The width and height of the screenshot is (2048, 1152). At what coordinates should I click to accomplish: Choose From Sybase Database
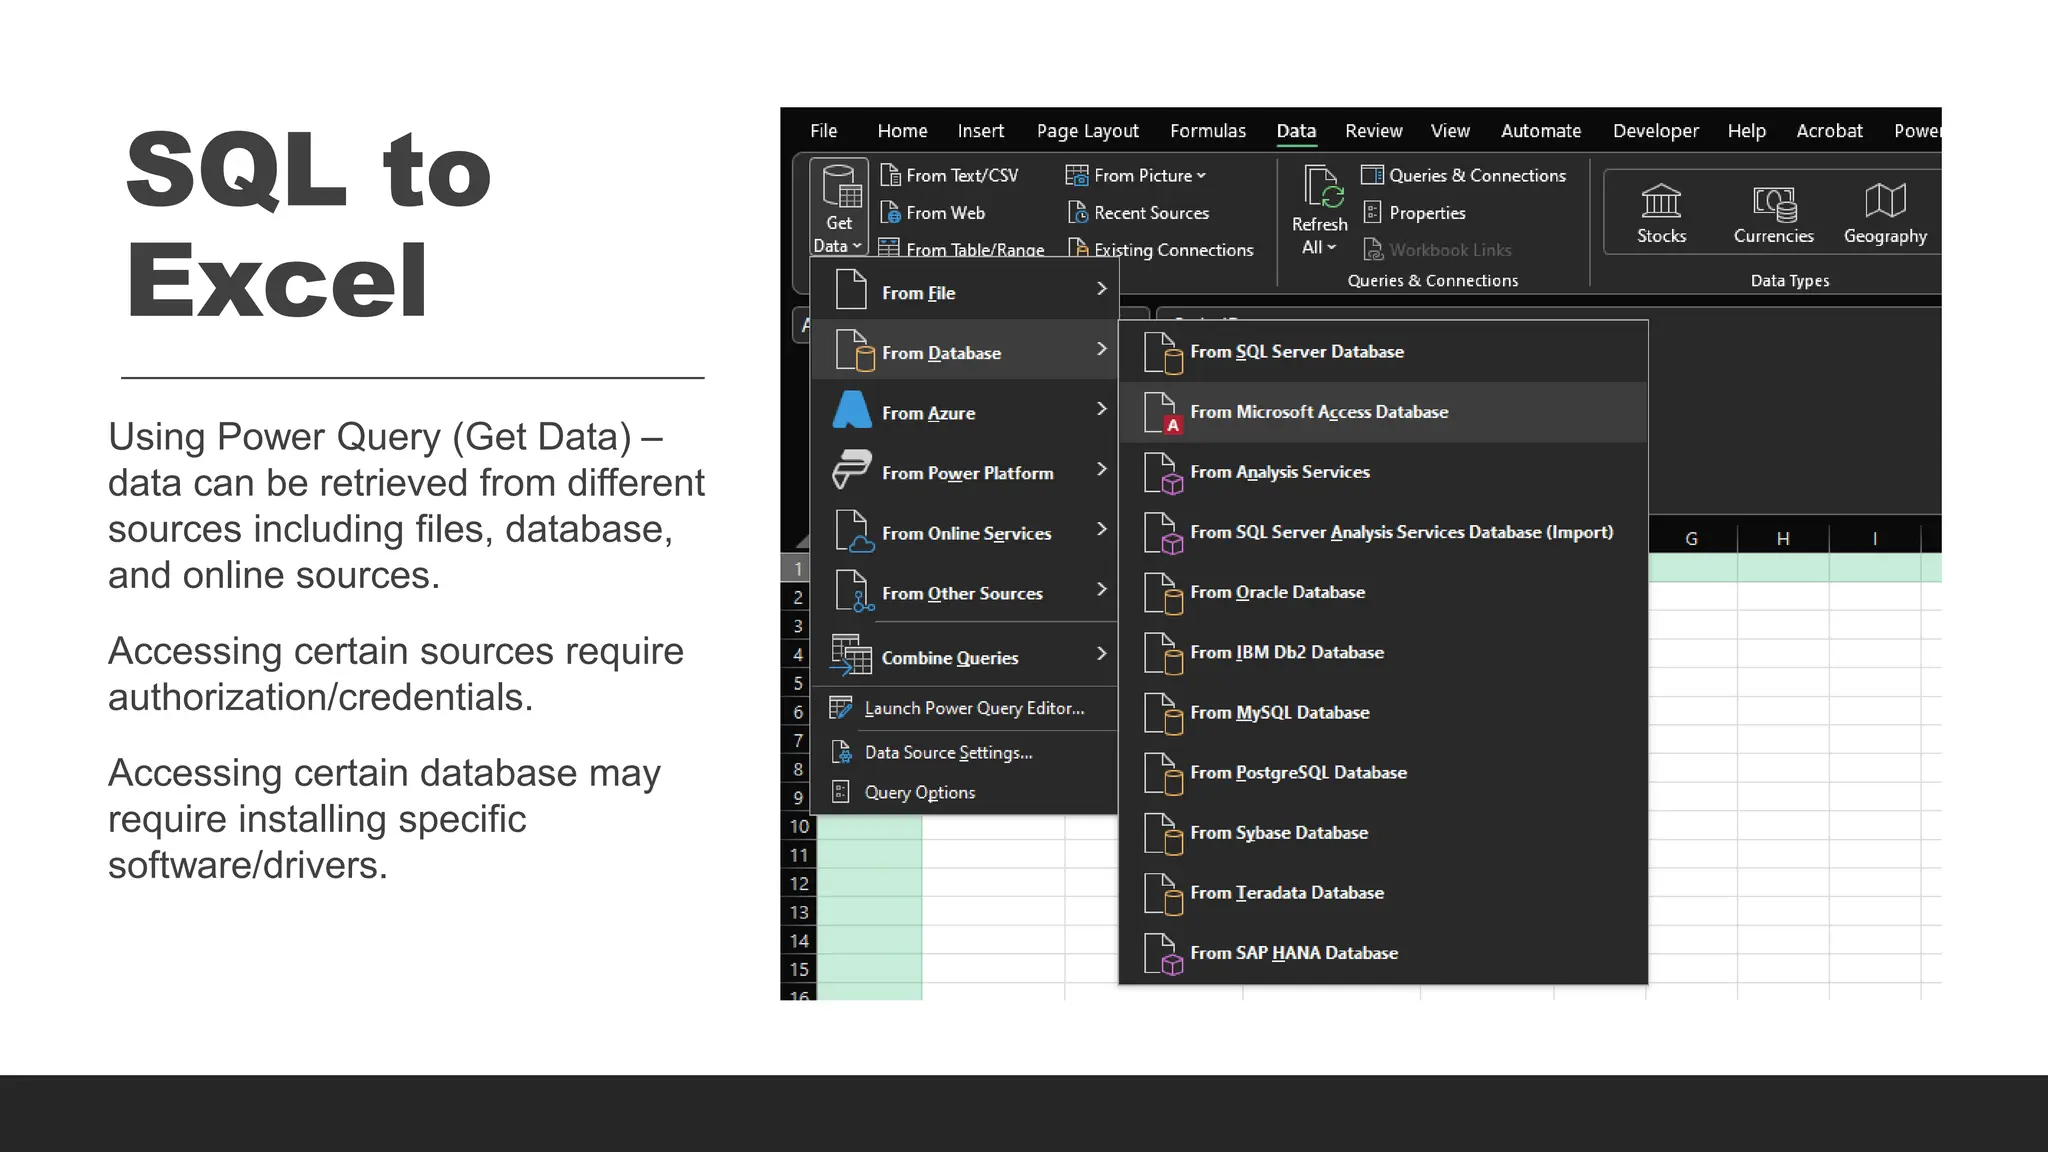(x=1383, y=832)
